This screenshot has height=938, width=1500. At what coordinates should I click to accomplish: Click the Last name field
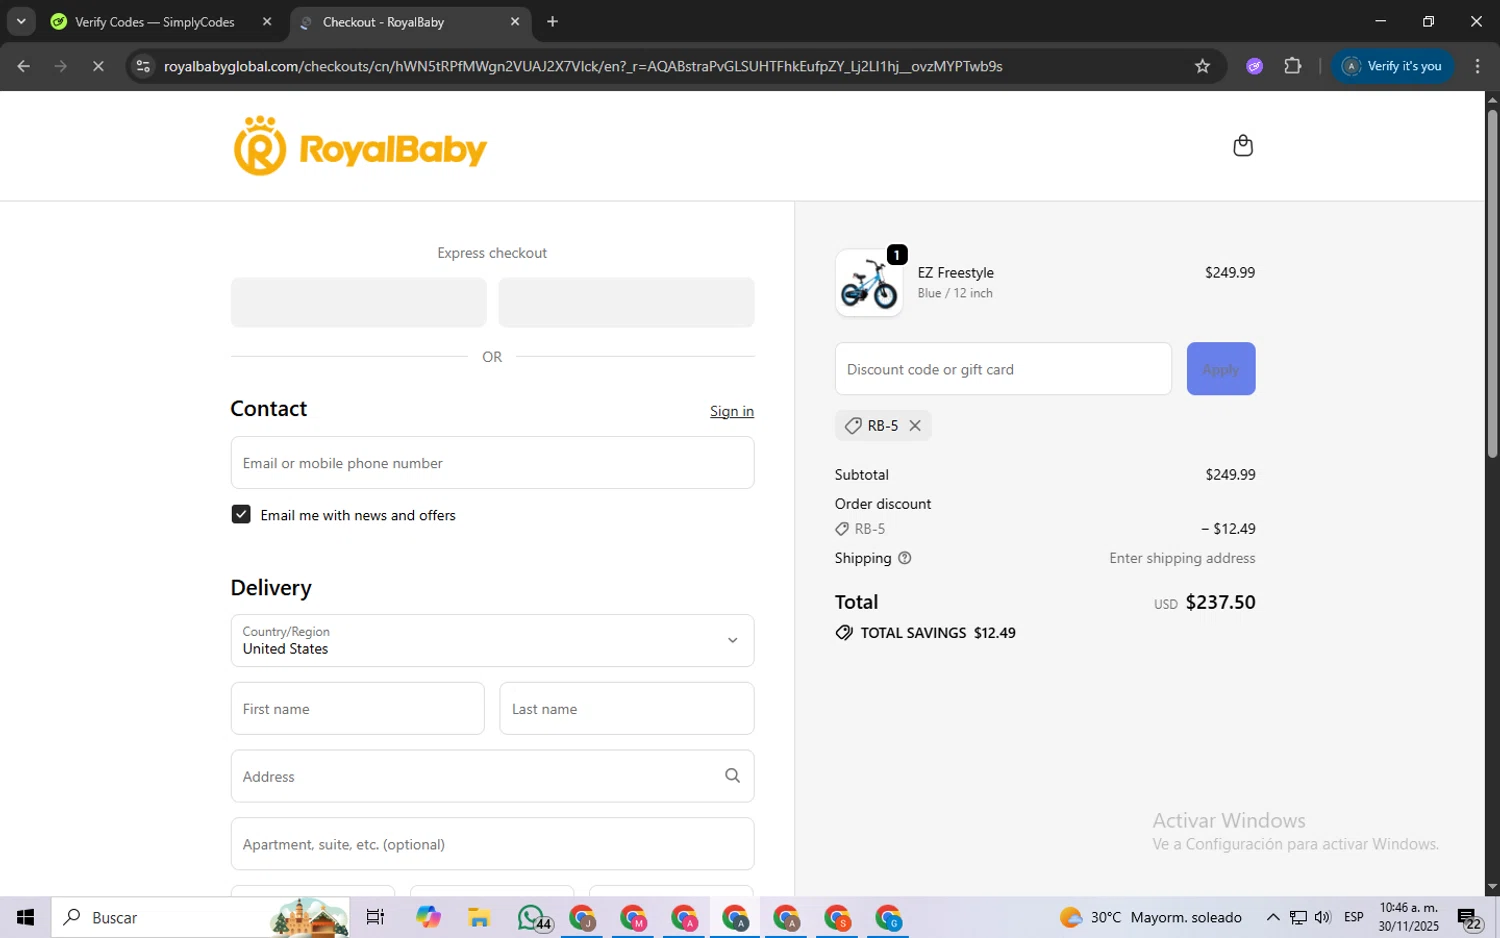(627, 709)
